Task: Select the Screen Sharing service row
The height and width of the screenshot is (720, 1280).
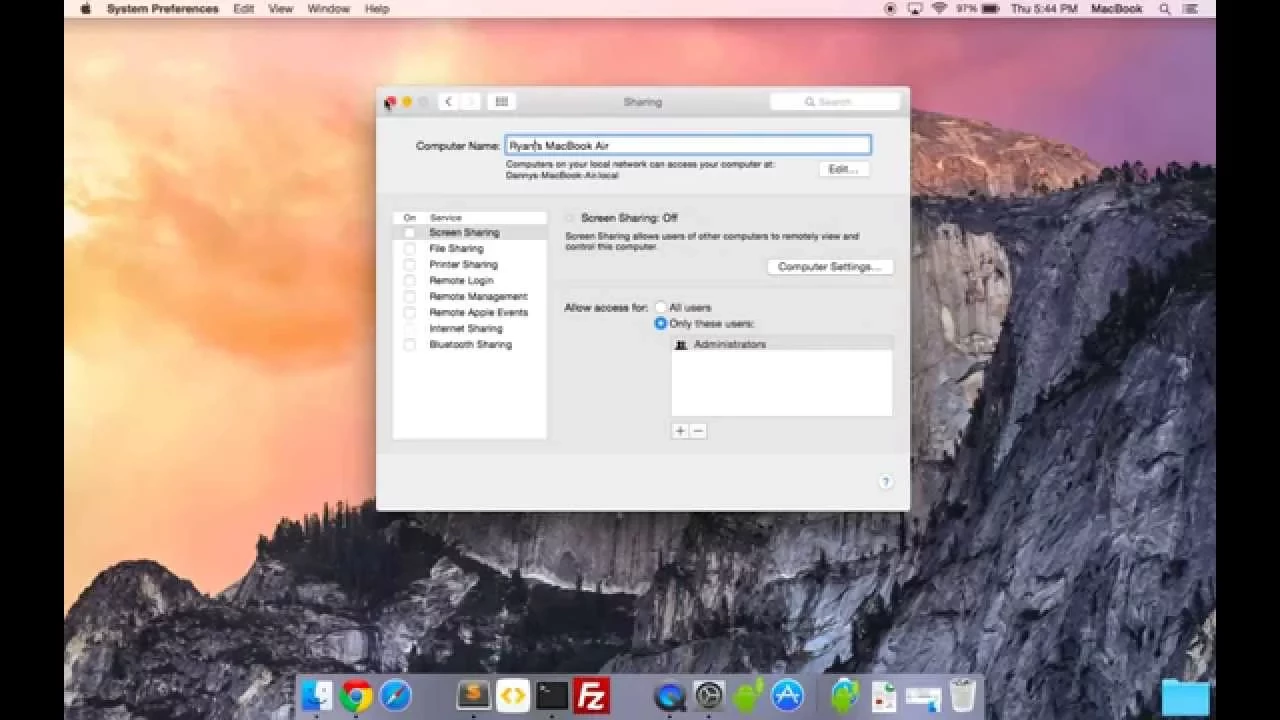Action: pyautogui.click(x=470, y=233)
